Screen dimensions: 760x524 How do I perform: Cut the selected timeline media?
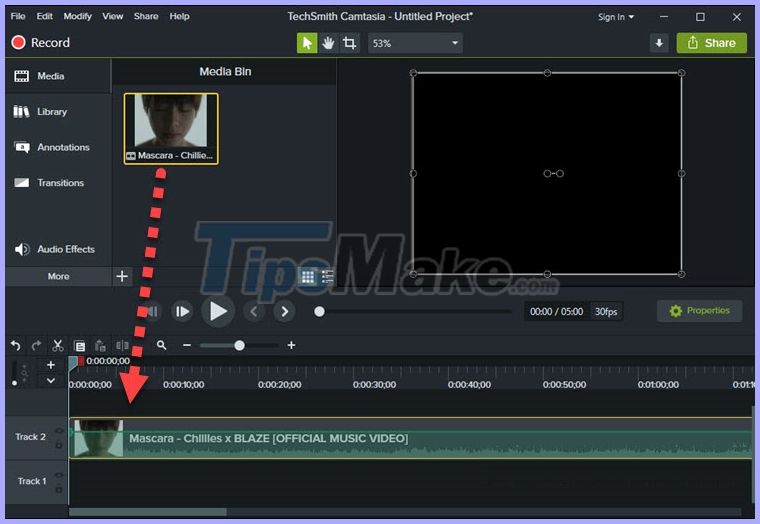tap(58, 346)
